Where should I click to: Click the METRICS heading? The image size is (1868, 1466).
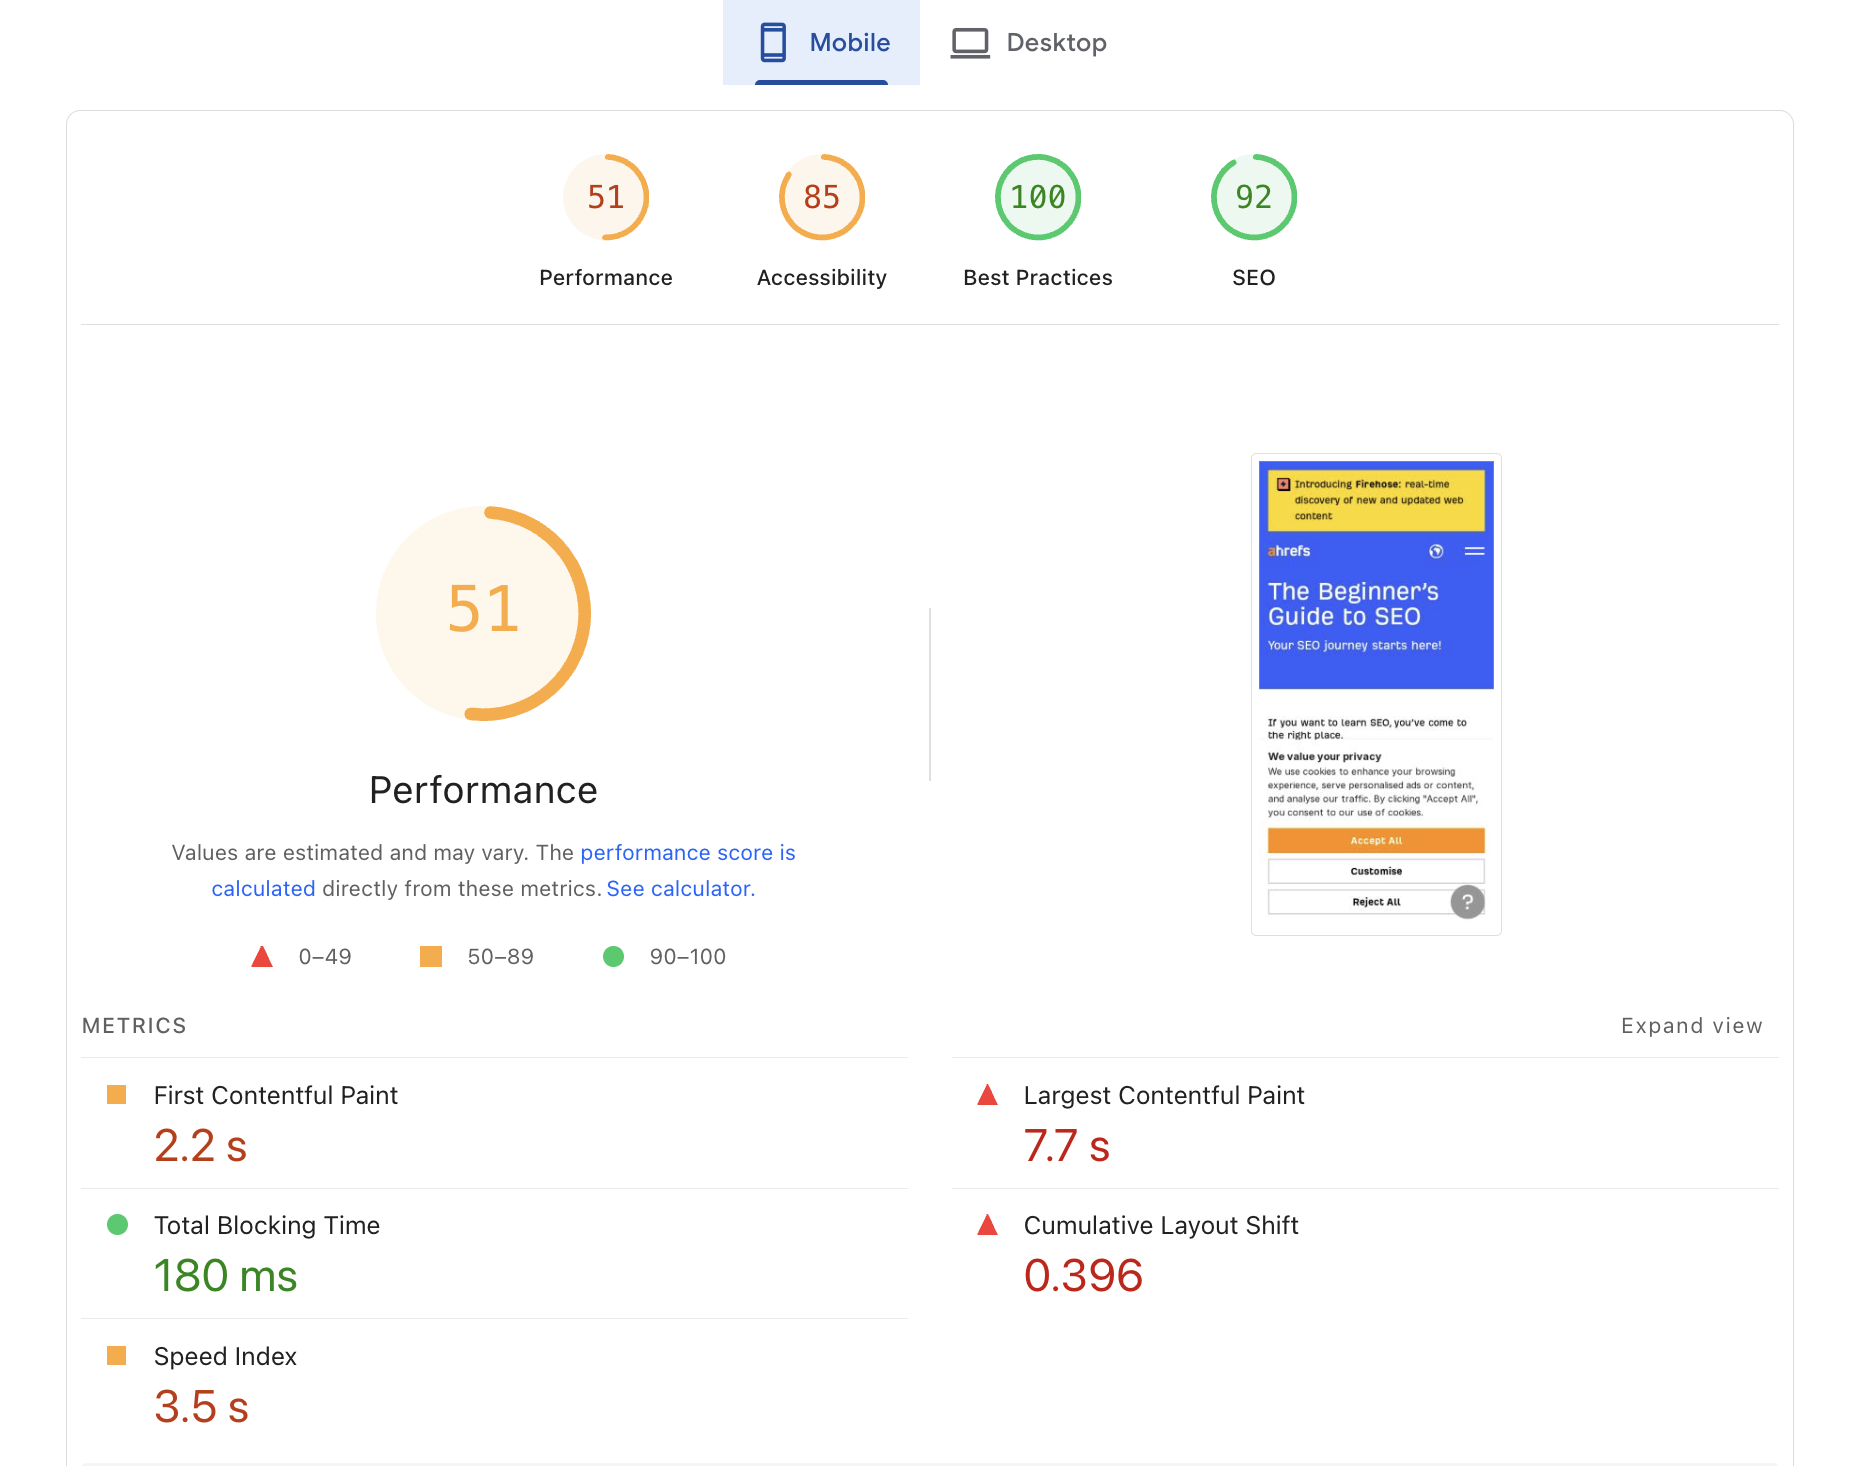click(134, 1025)
